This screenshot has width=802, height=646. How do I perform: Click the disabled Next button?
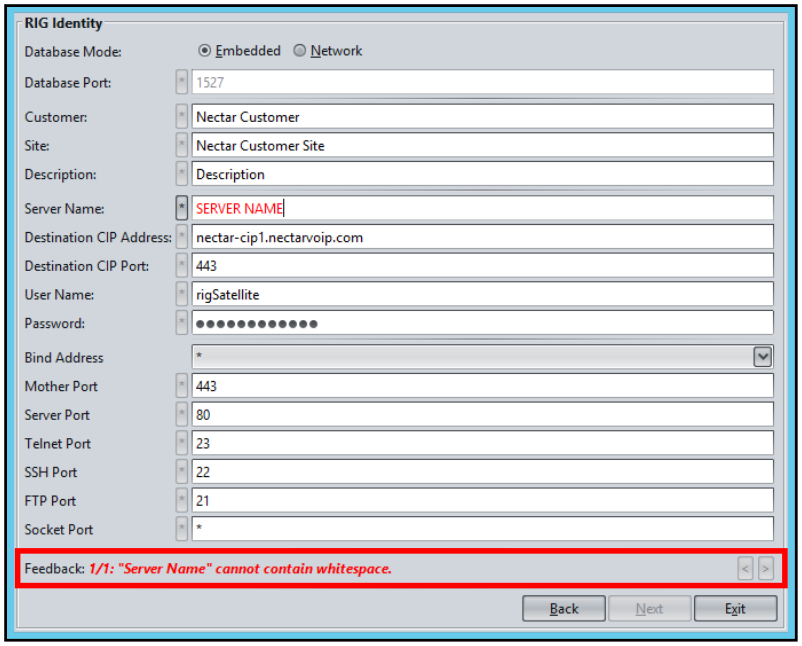tap(649, 609)
